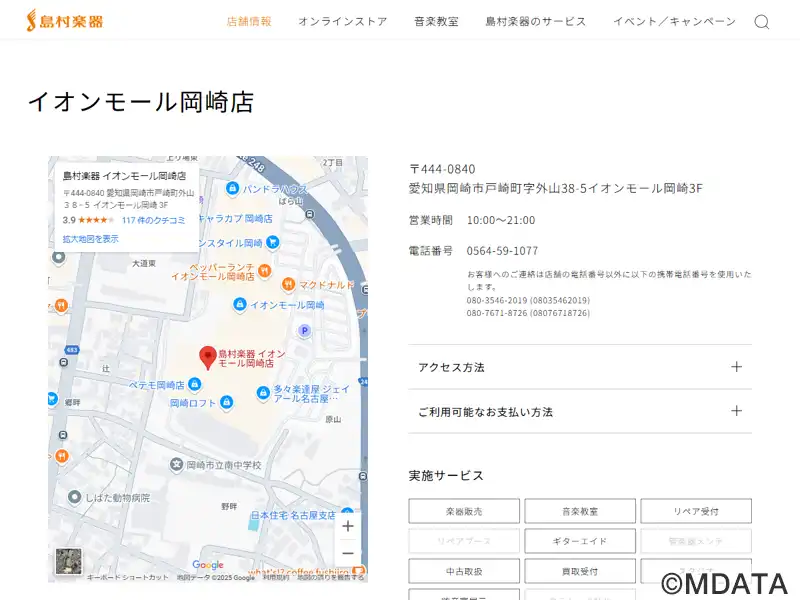
Task: Click the Shimamura Gakki logo
Action: point(65,21)
